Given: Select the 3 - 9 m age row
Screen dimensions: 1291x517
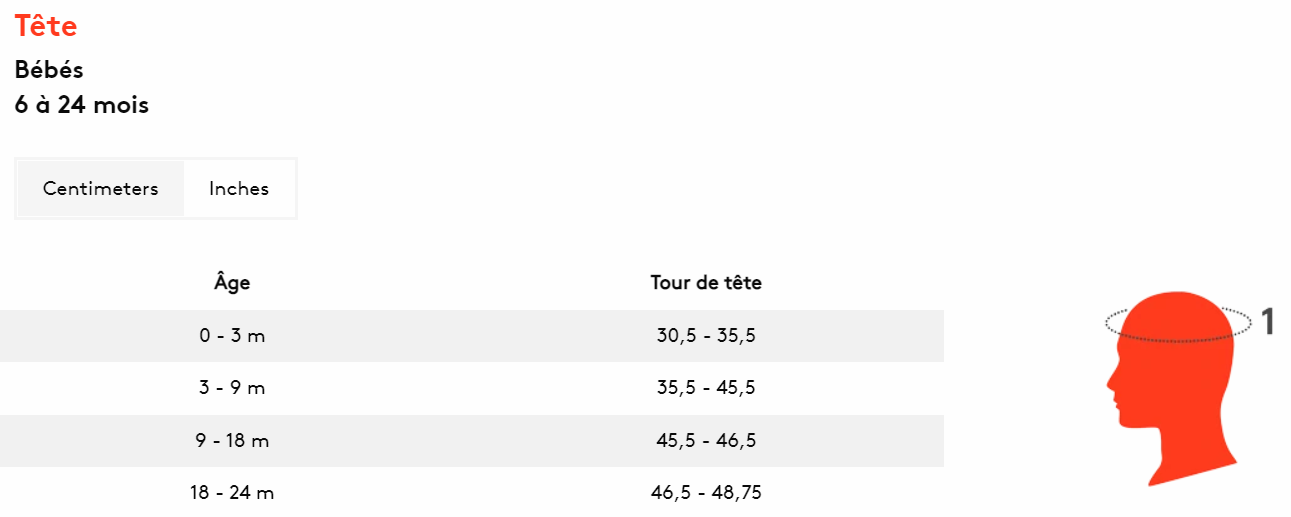Looking at the screenshot, I should pyautogui.click(x=472, y=388).
